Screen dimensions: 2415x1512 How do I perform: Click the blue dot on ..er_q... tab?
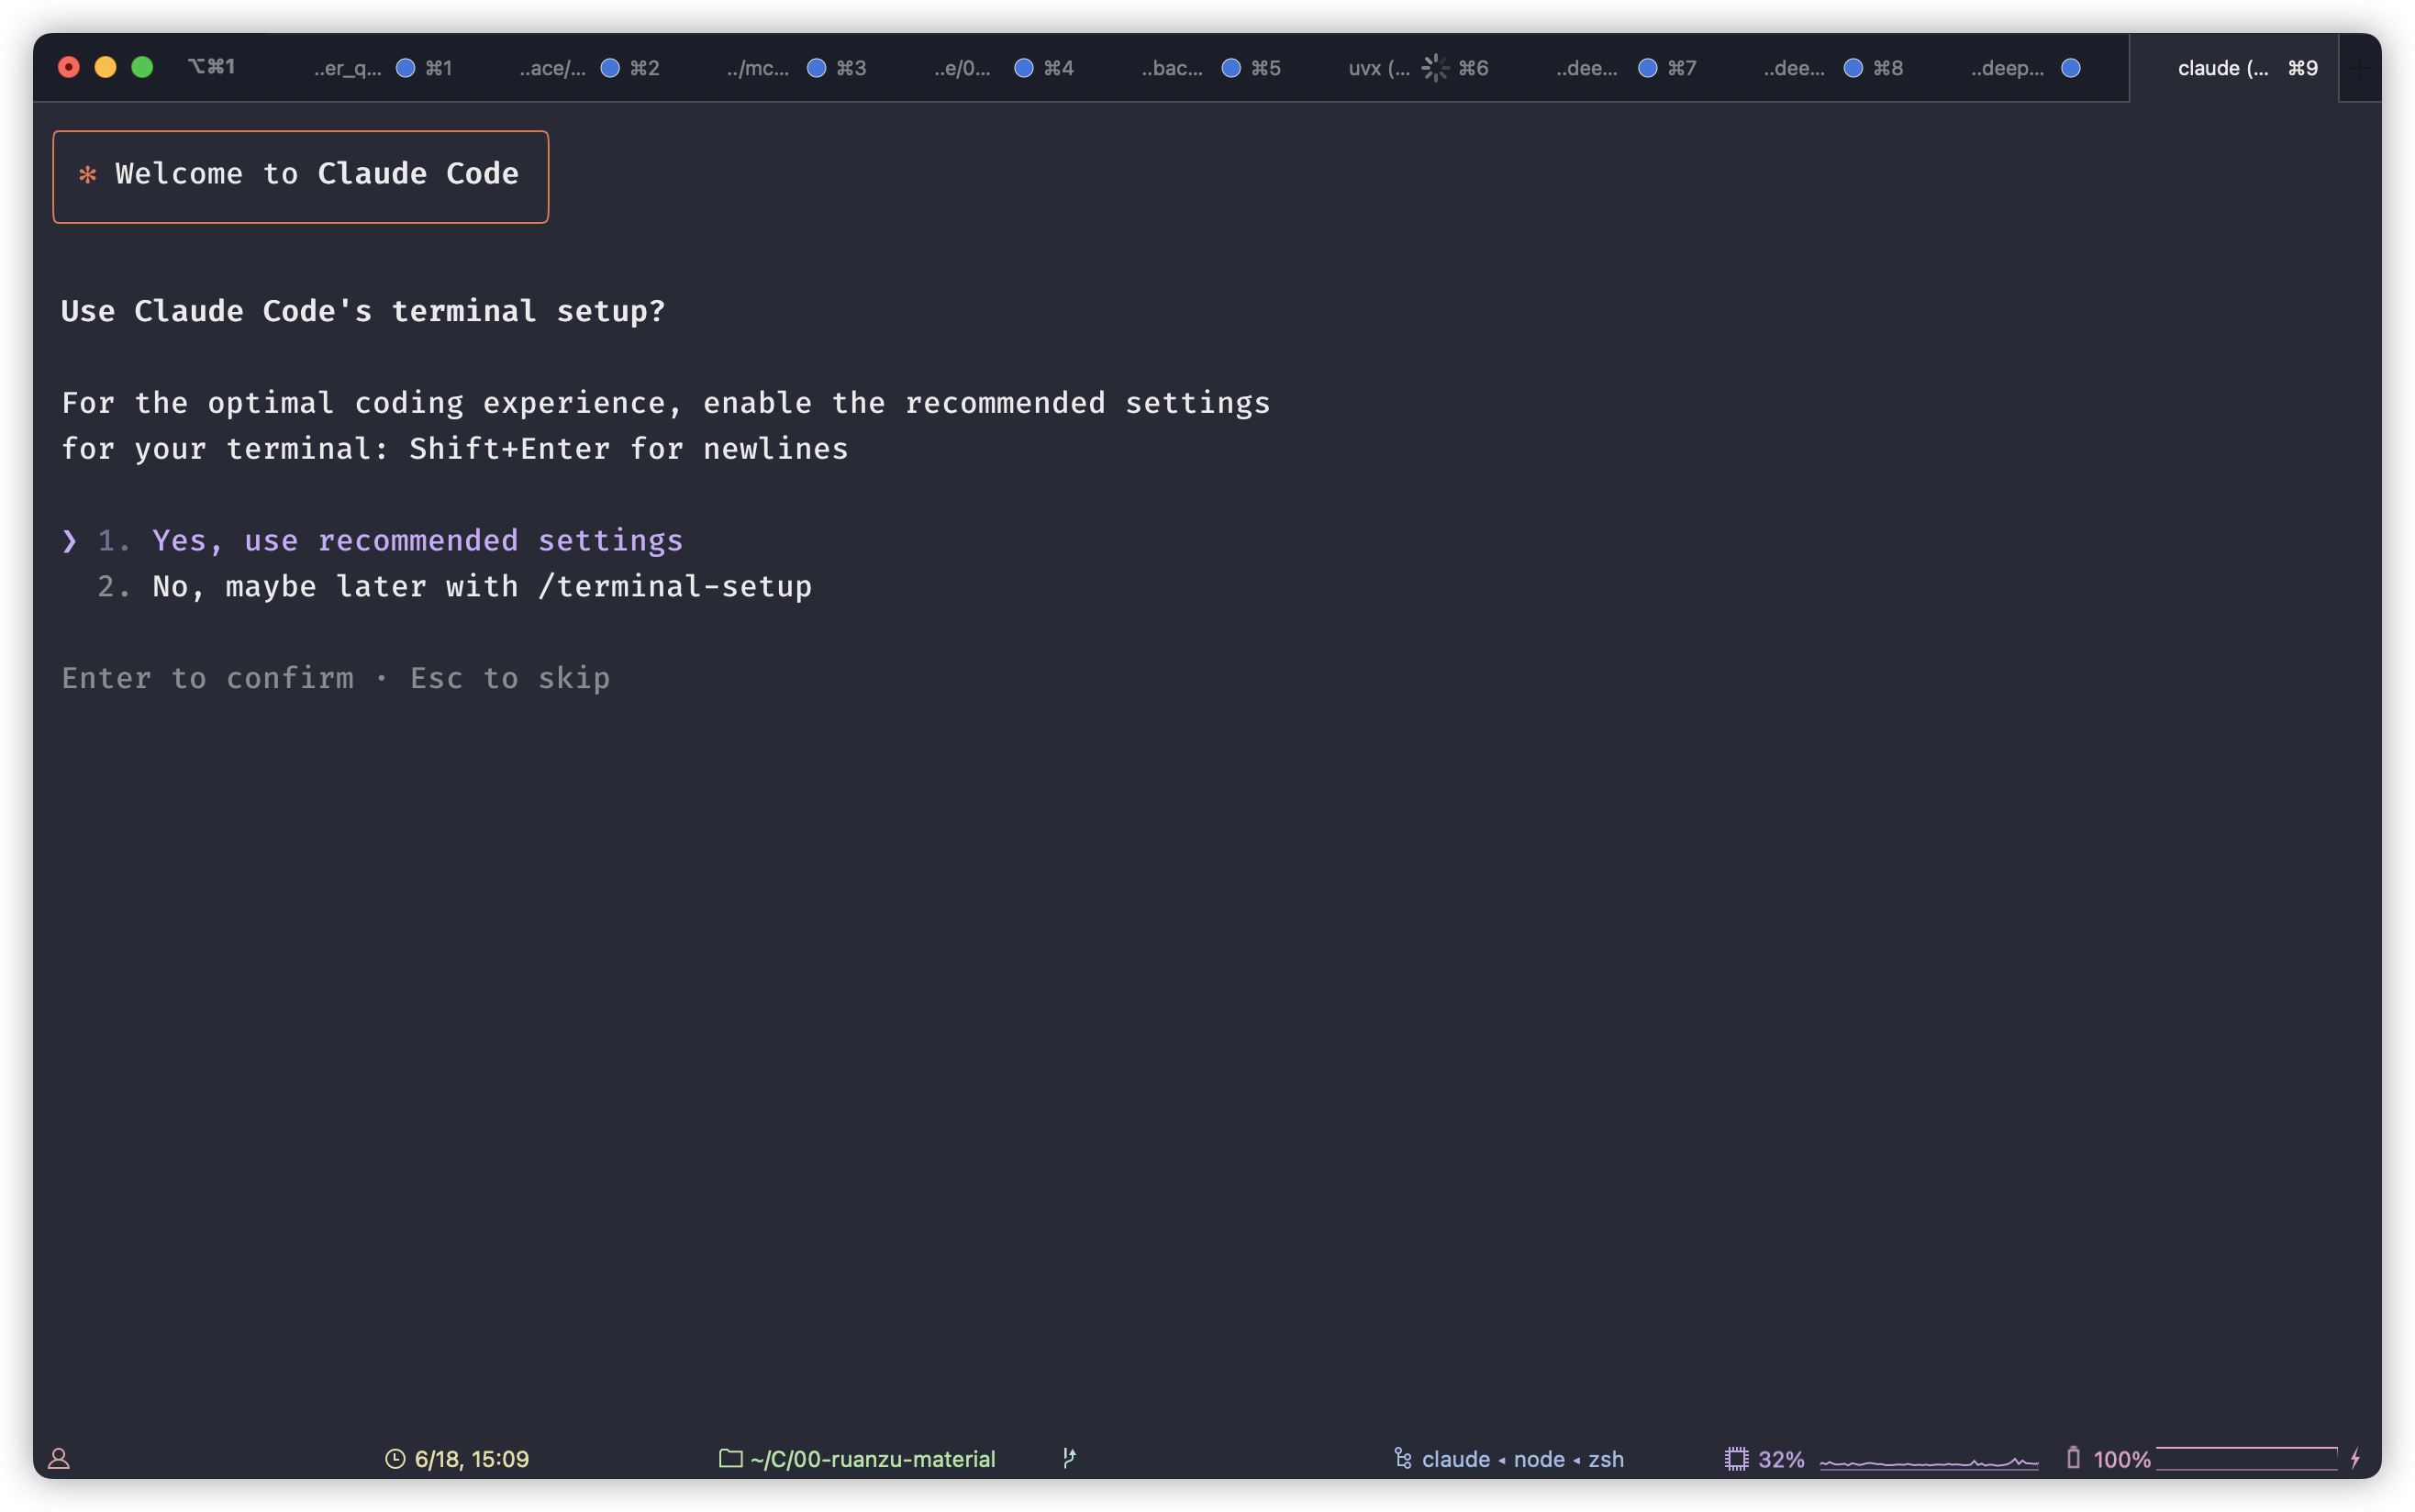[x=405, y=68]
